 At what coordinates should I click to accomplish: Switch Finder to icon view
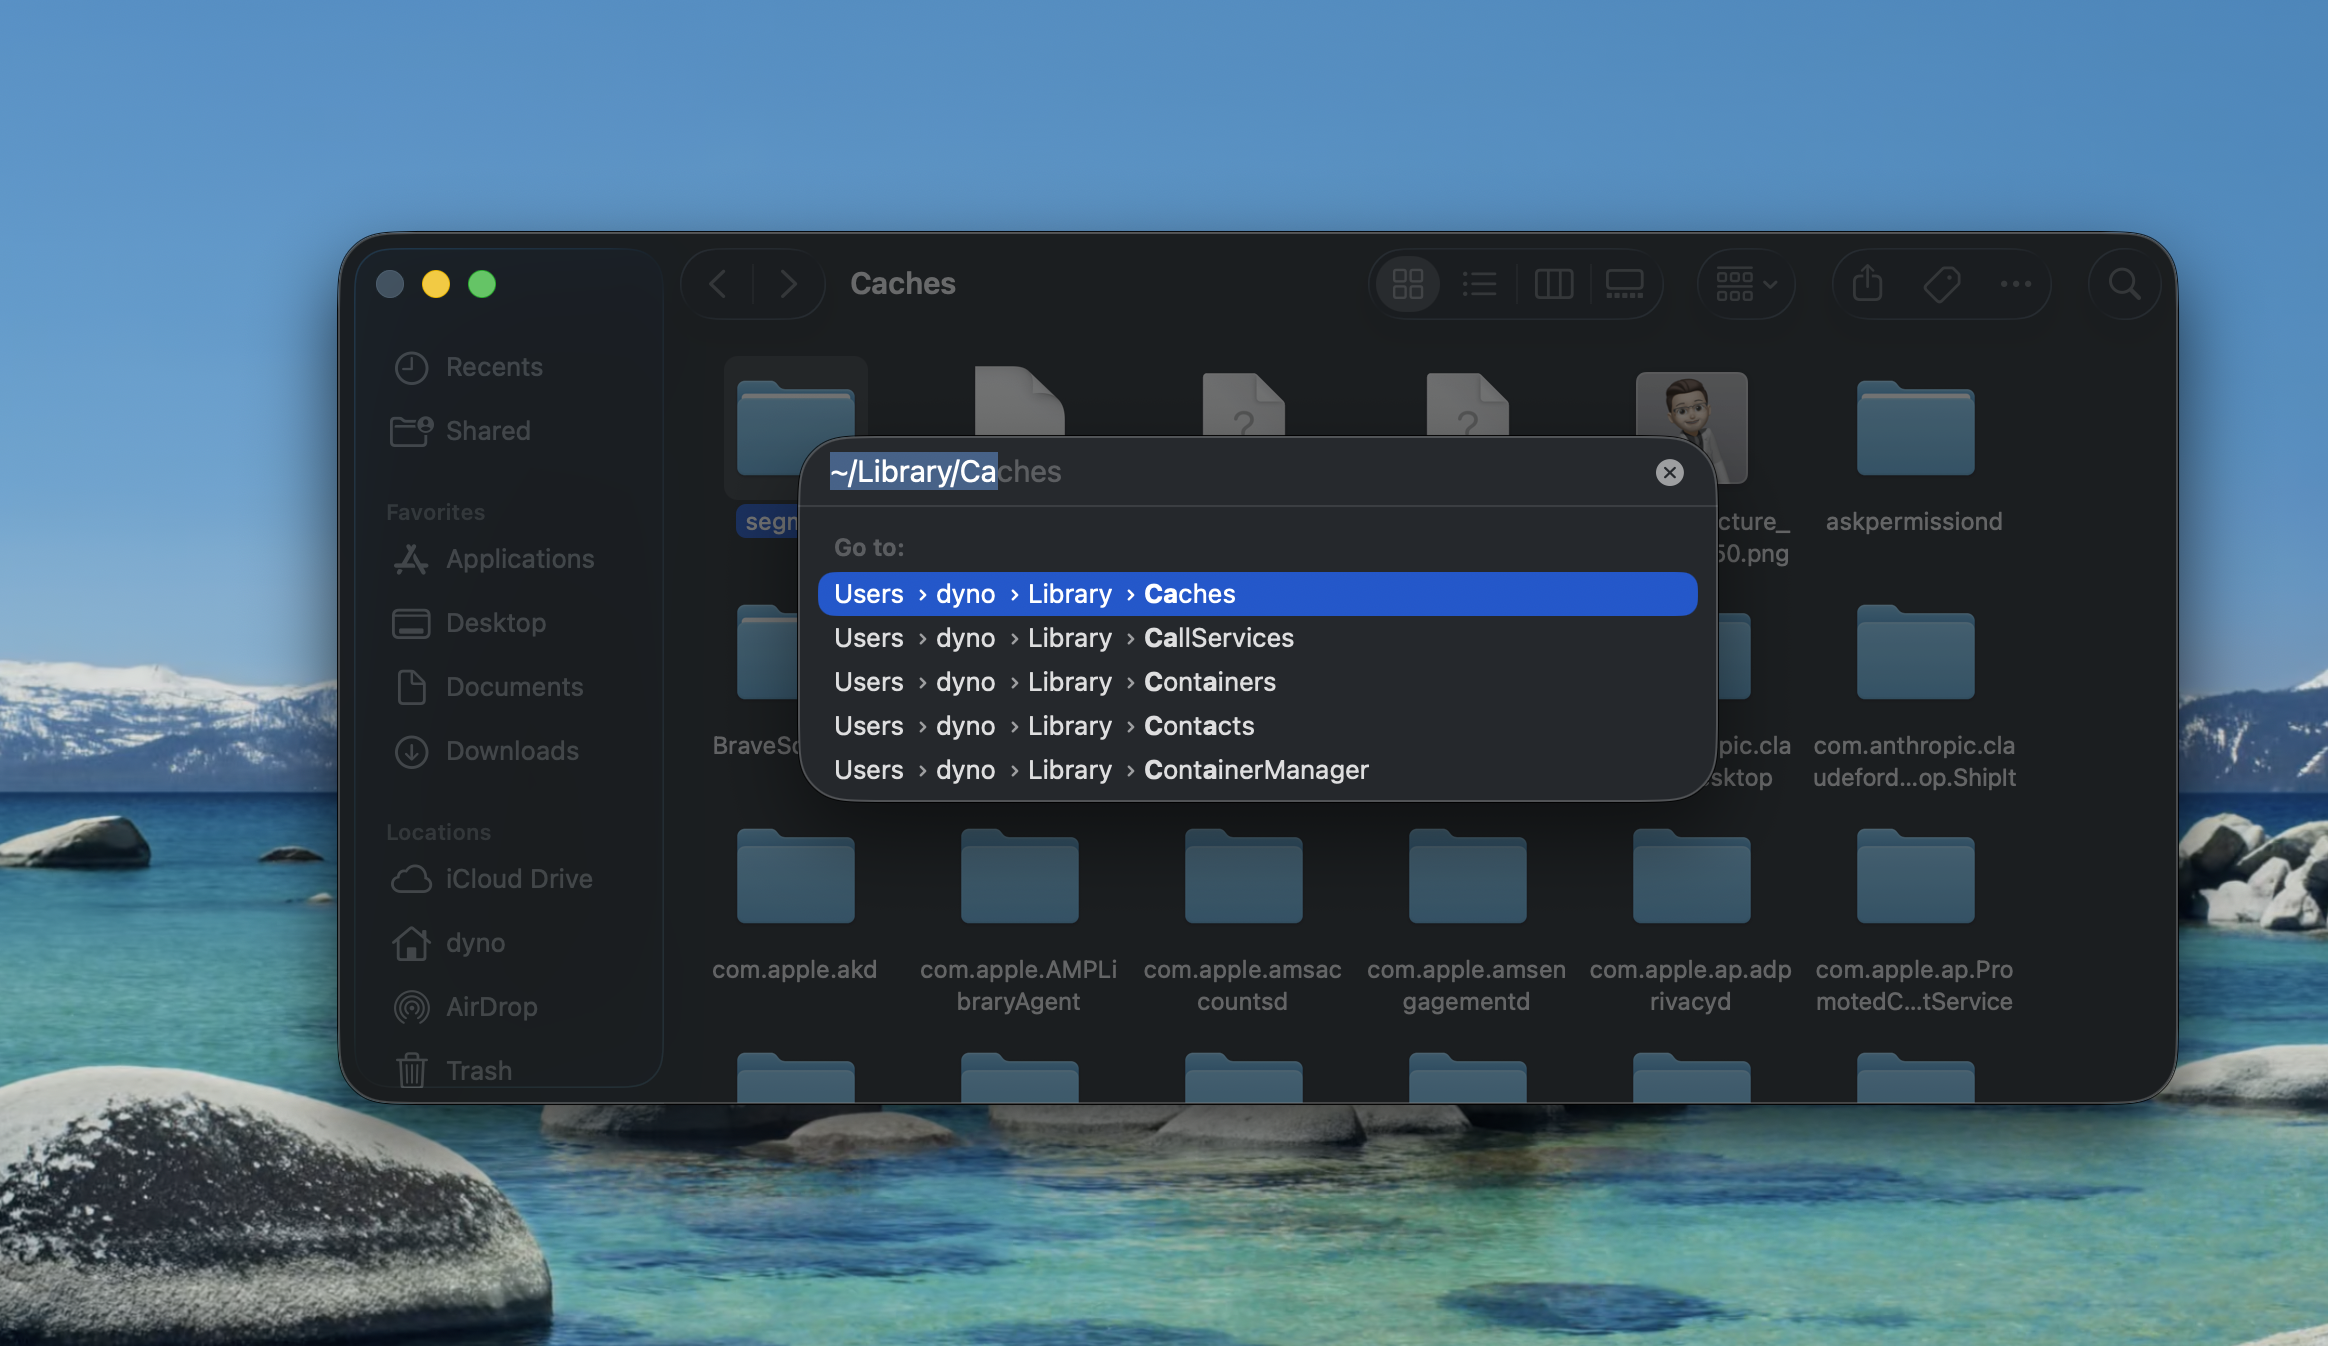click(1408, 284)
